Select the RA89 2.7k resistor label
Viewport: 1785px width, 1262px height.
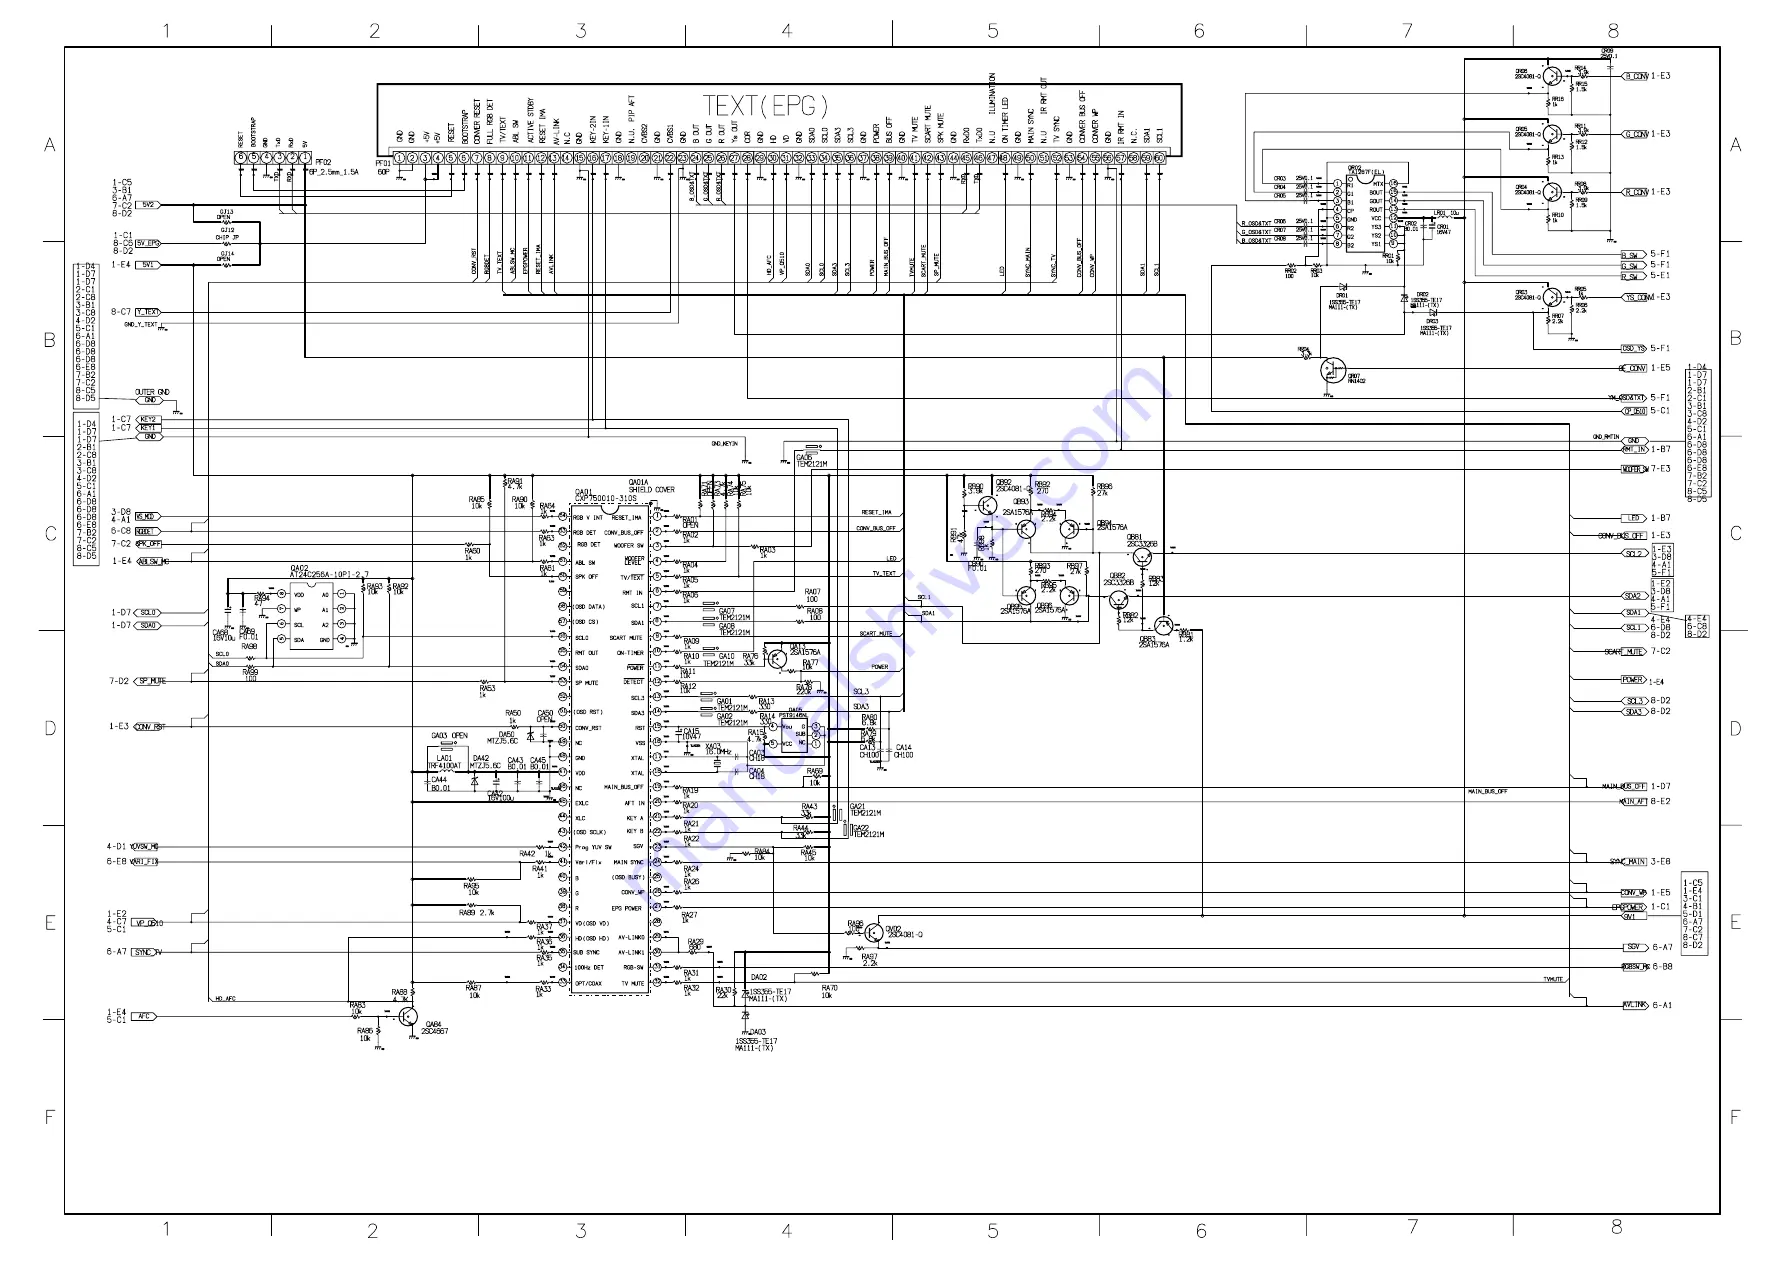click(477, 913)
